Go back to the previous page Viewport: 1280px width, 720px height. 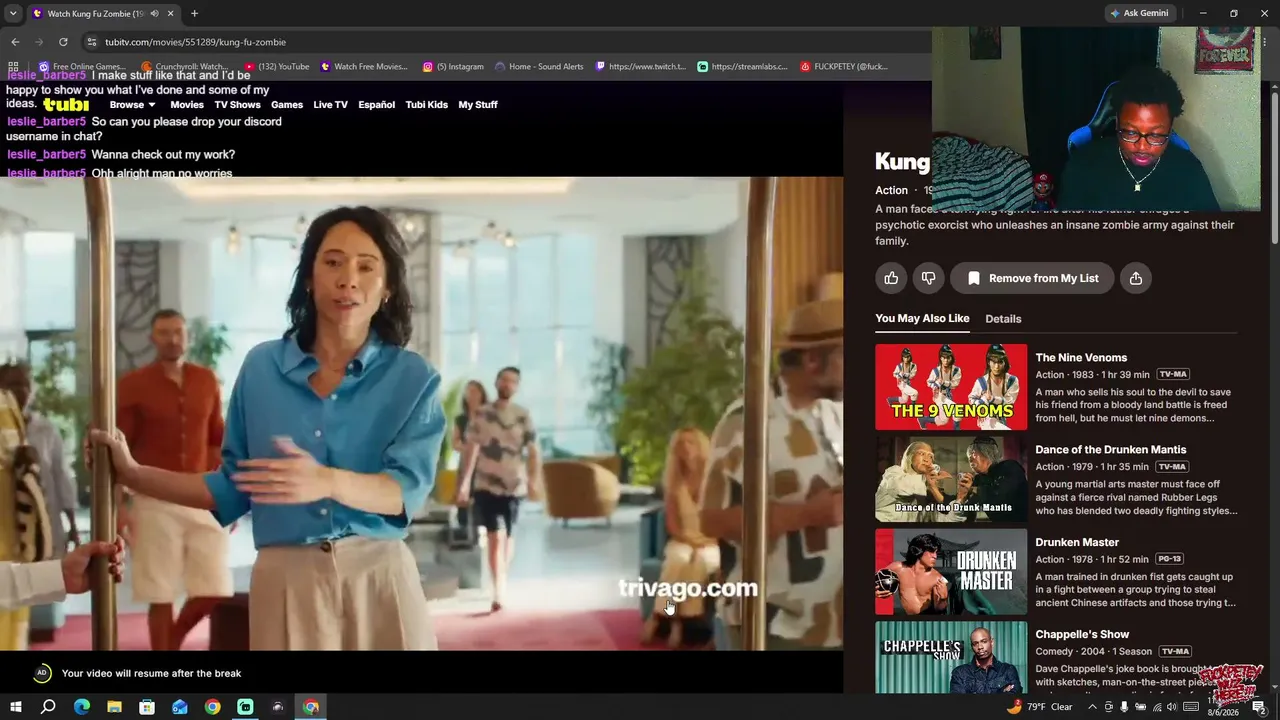click(x=15, y=42)
